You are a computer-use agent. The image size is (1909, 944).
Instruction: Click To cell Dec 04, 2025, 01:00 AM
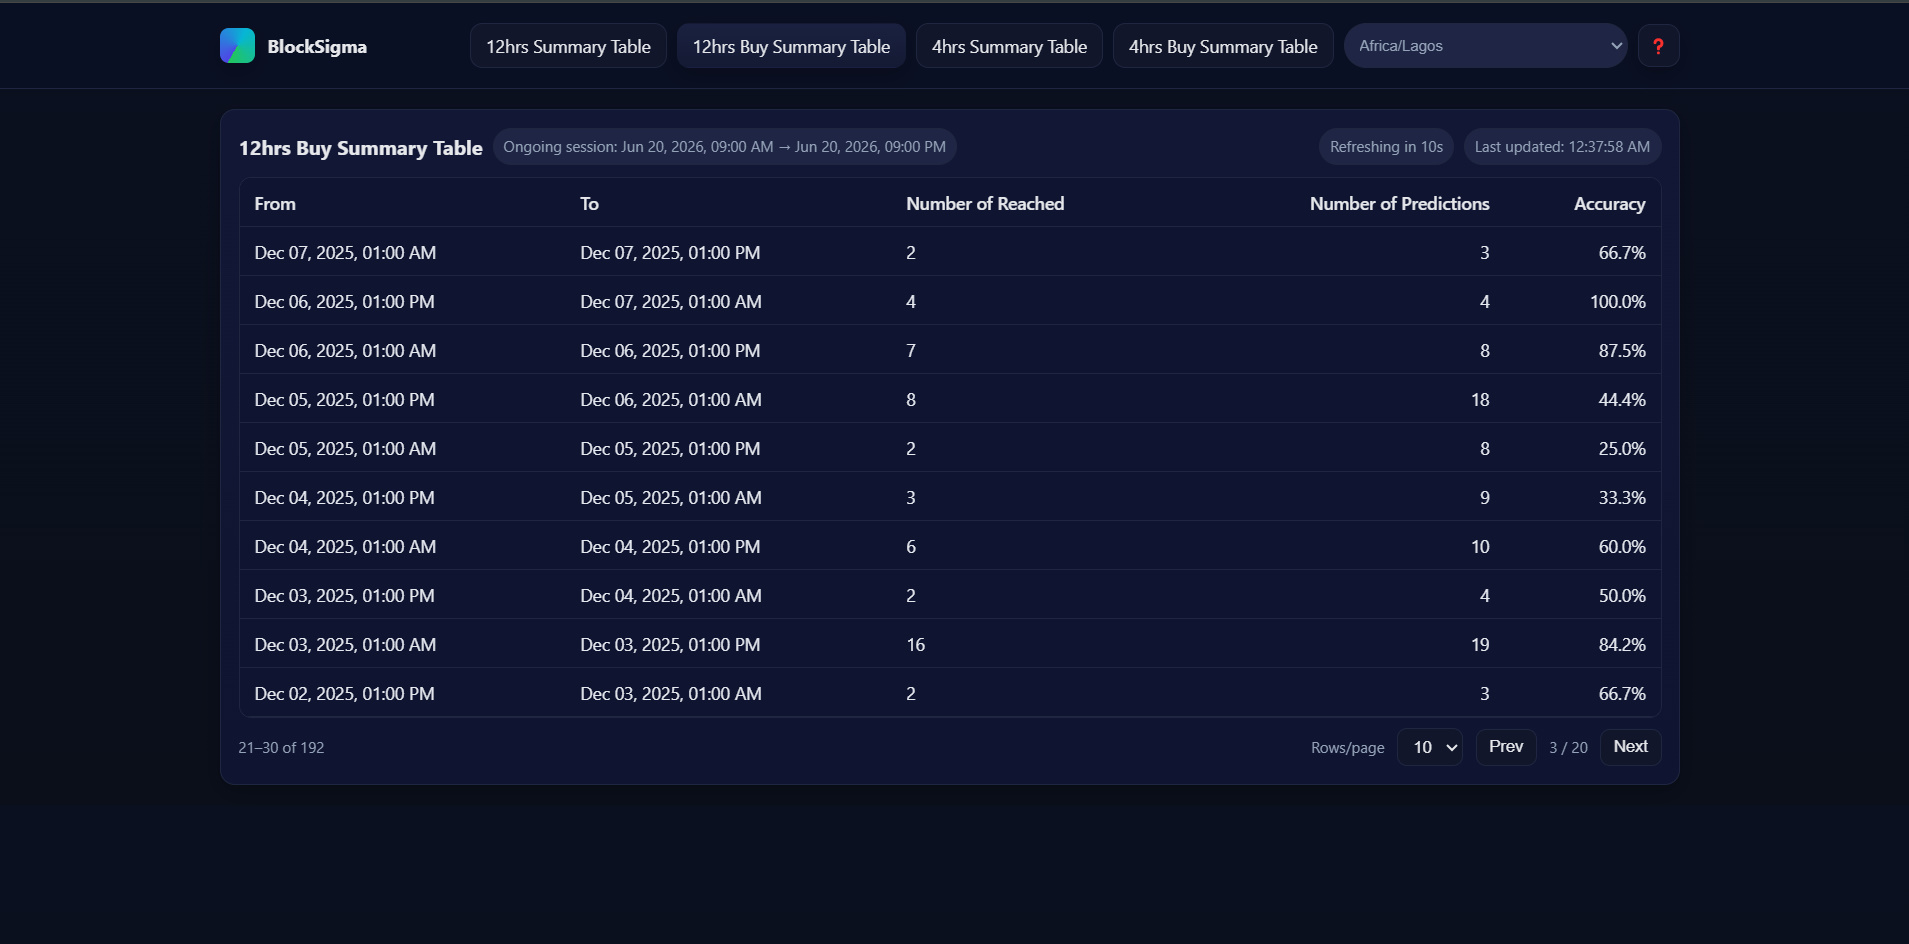coord(671,596)
